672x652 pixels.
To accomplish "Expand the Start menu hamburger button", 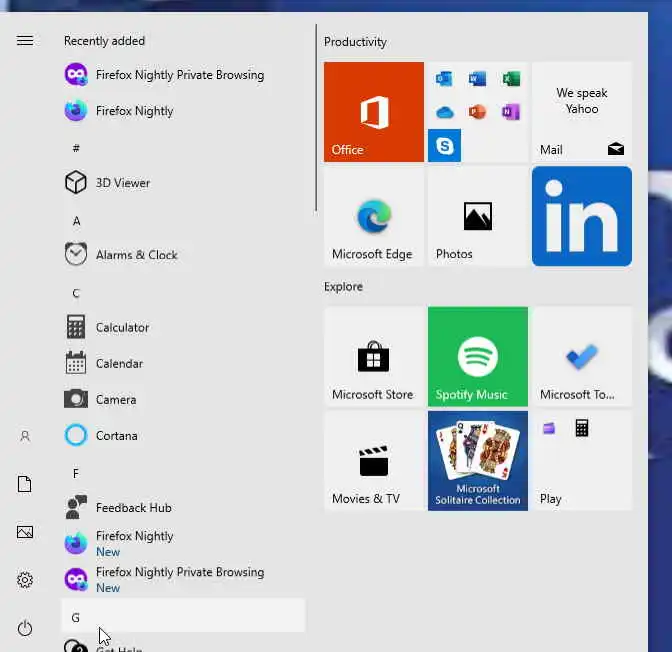I will click(x=25, y=41).
